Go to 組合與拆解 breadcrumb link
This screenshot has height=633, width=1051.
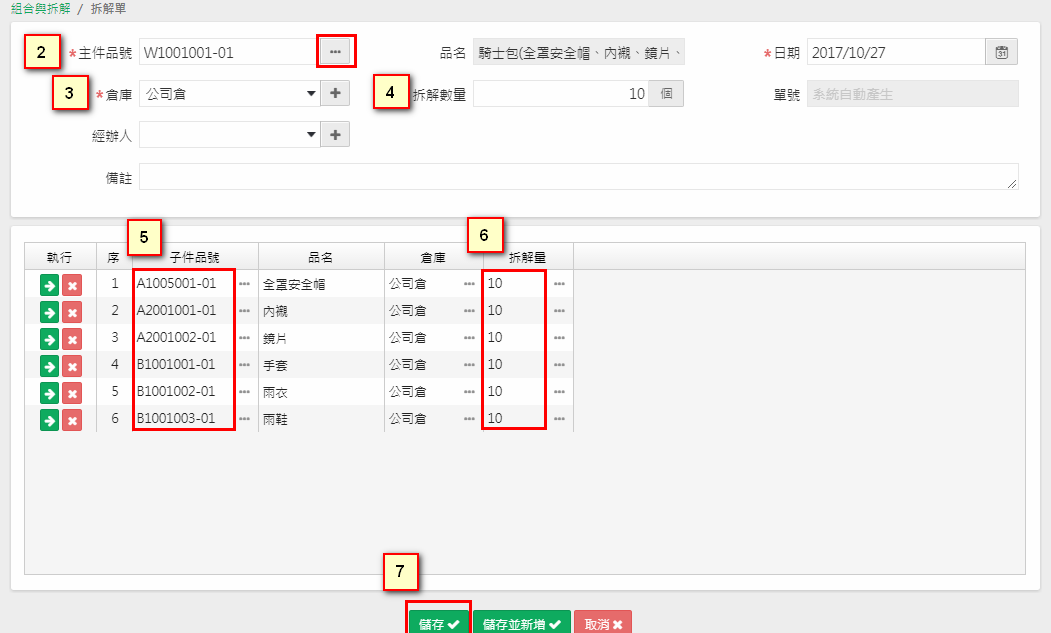pyautogui.click(x=40, y=9)
